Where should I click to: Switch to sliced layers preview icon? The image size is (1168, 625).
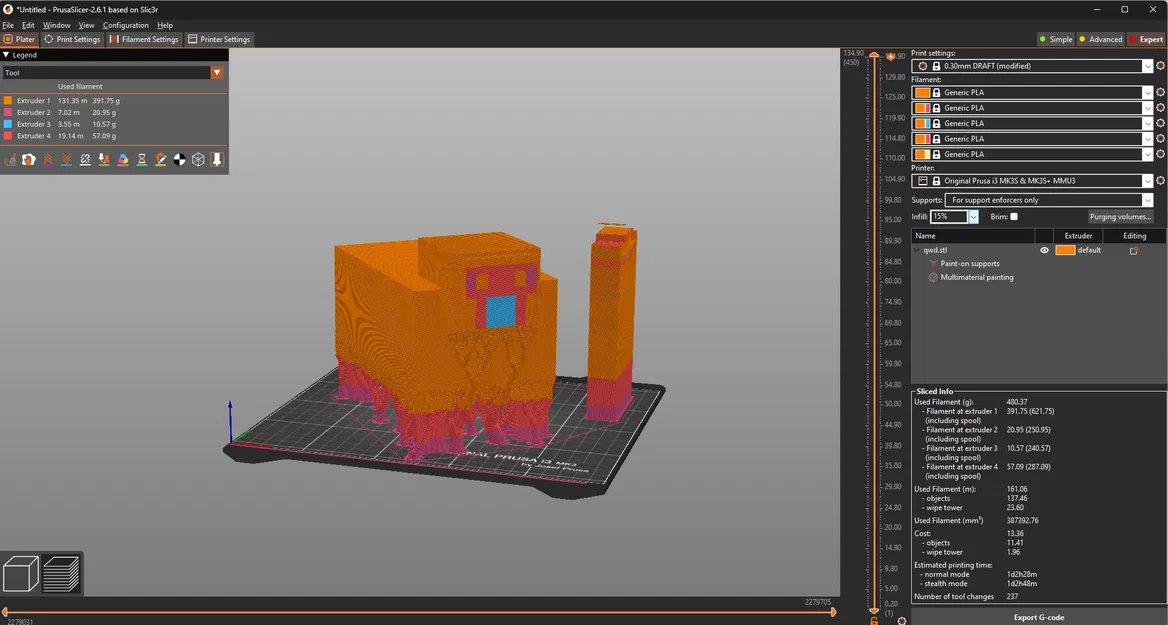point(61,574)
